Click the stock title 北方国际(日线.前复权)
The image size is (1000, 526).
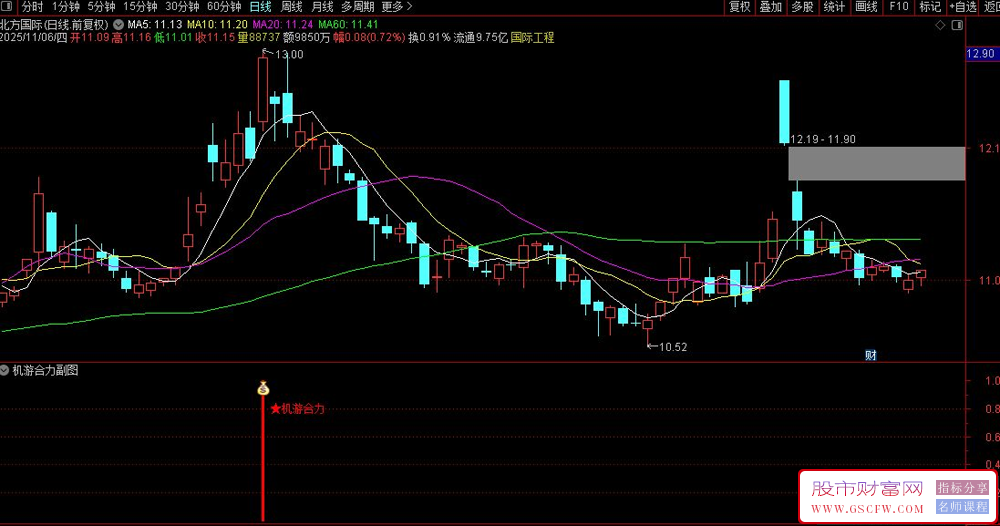(x=54, y=25)
